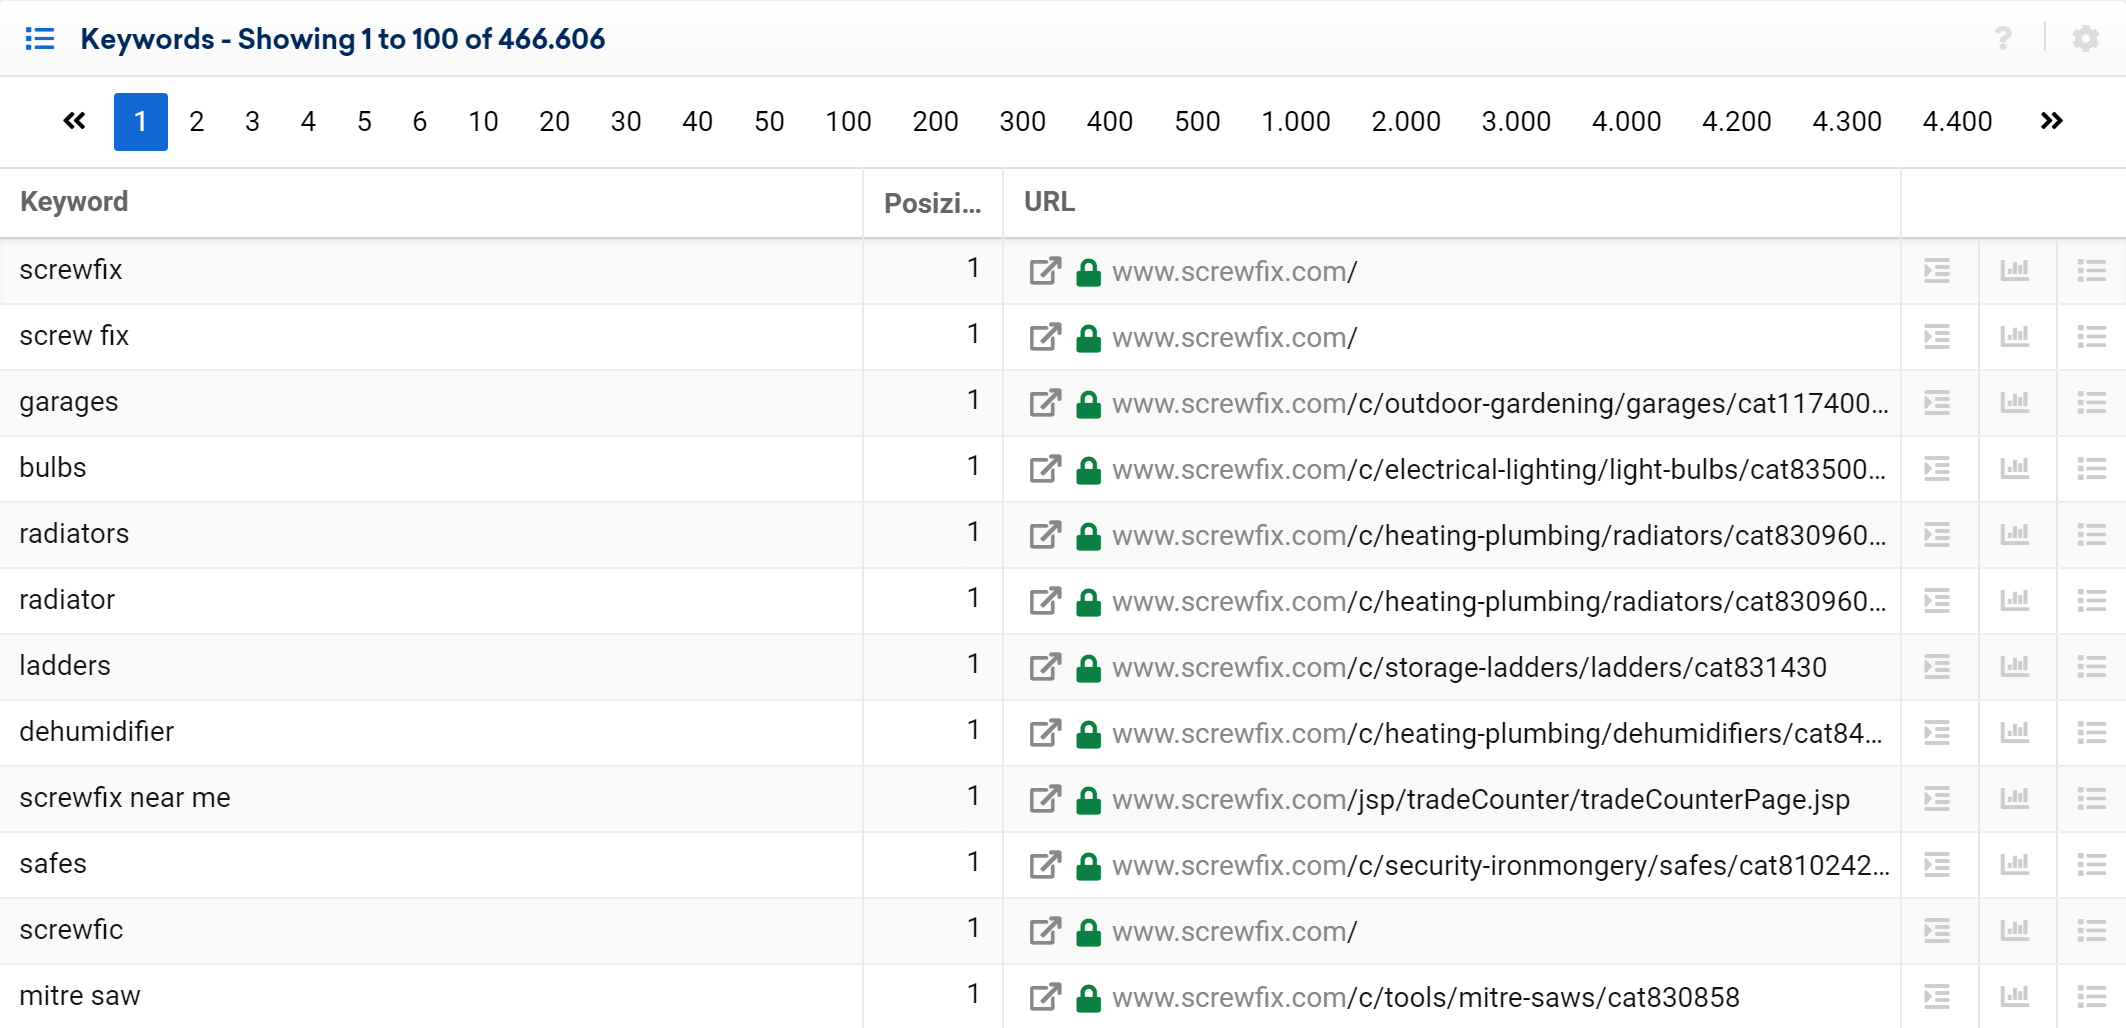Jump to page 4.400
The height and width of the screenshot is (1028, 2126).
click(1958, 122)
